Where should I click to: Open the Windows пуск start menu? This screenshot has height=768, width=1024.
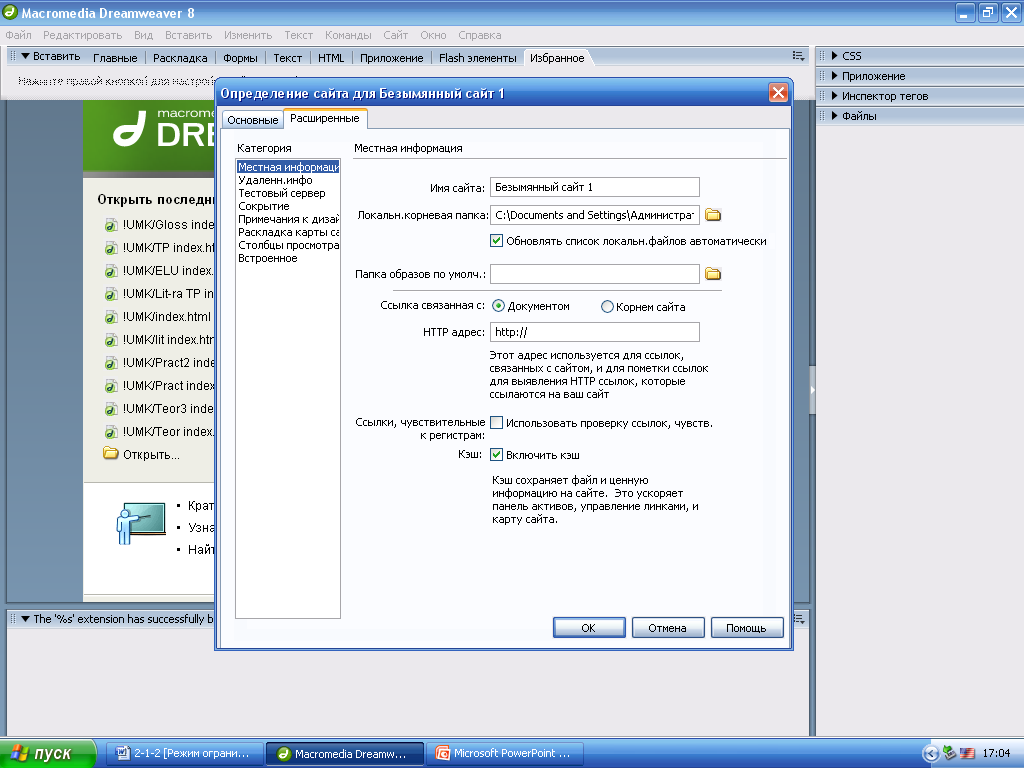[x=47, y=753]
